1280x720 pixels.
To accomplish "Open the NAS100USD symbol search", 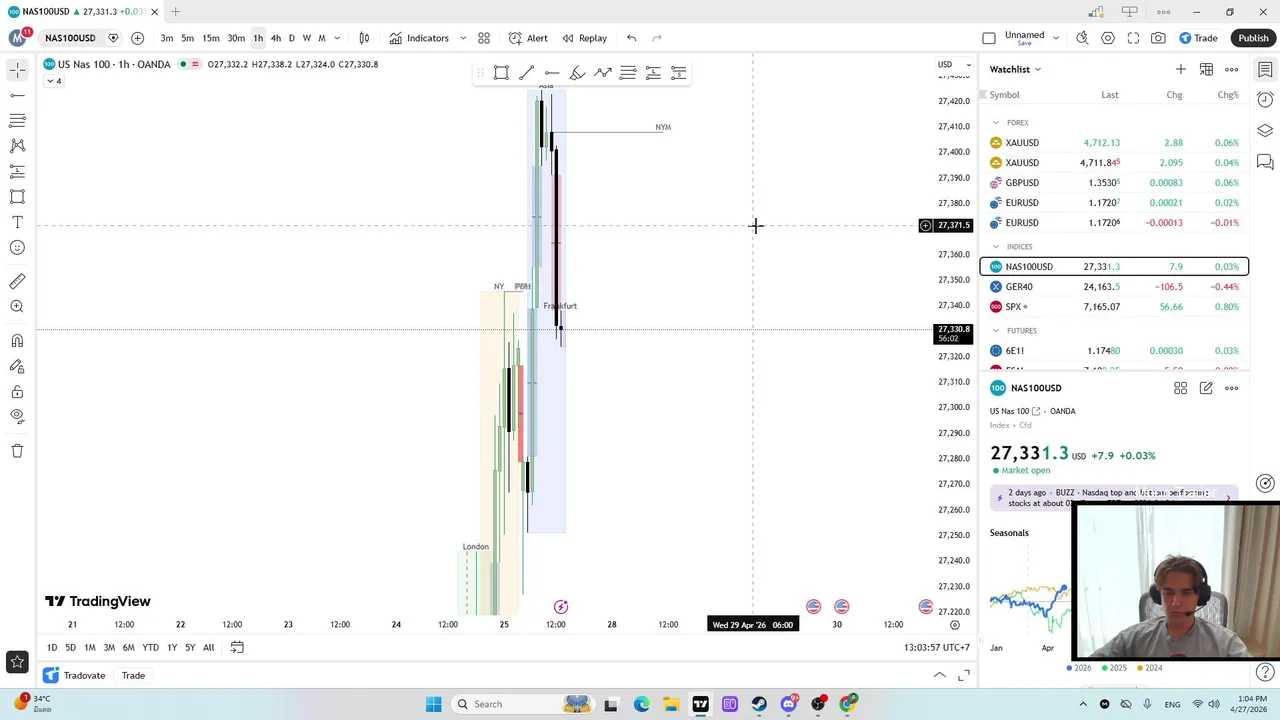I will point(70,38).
